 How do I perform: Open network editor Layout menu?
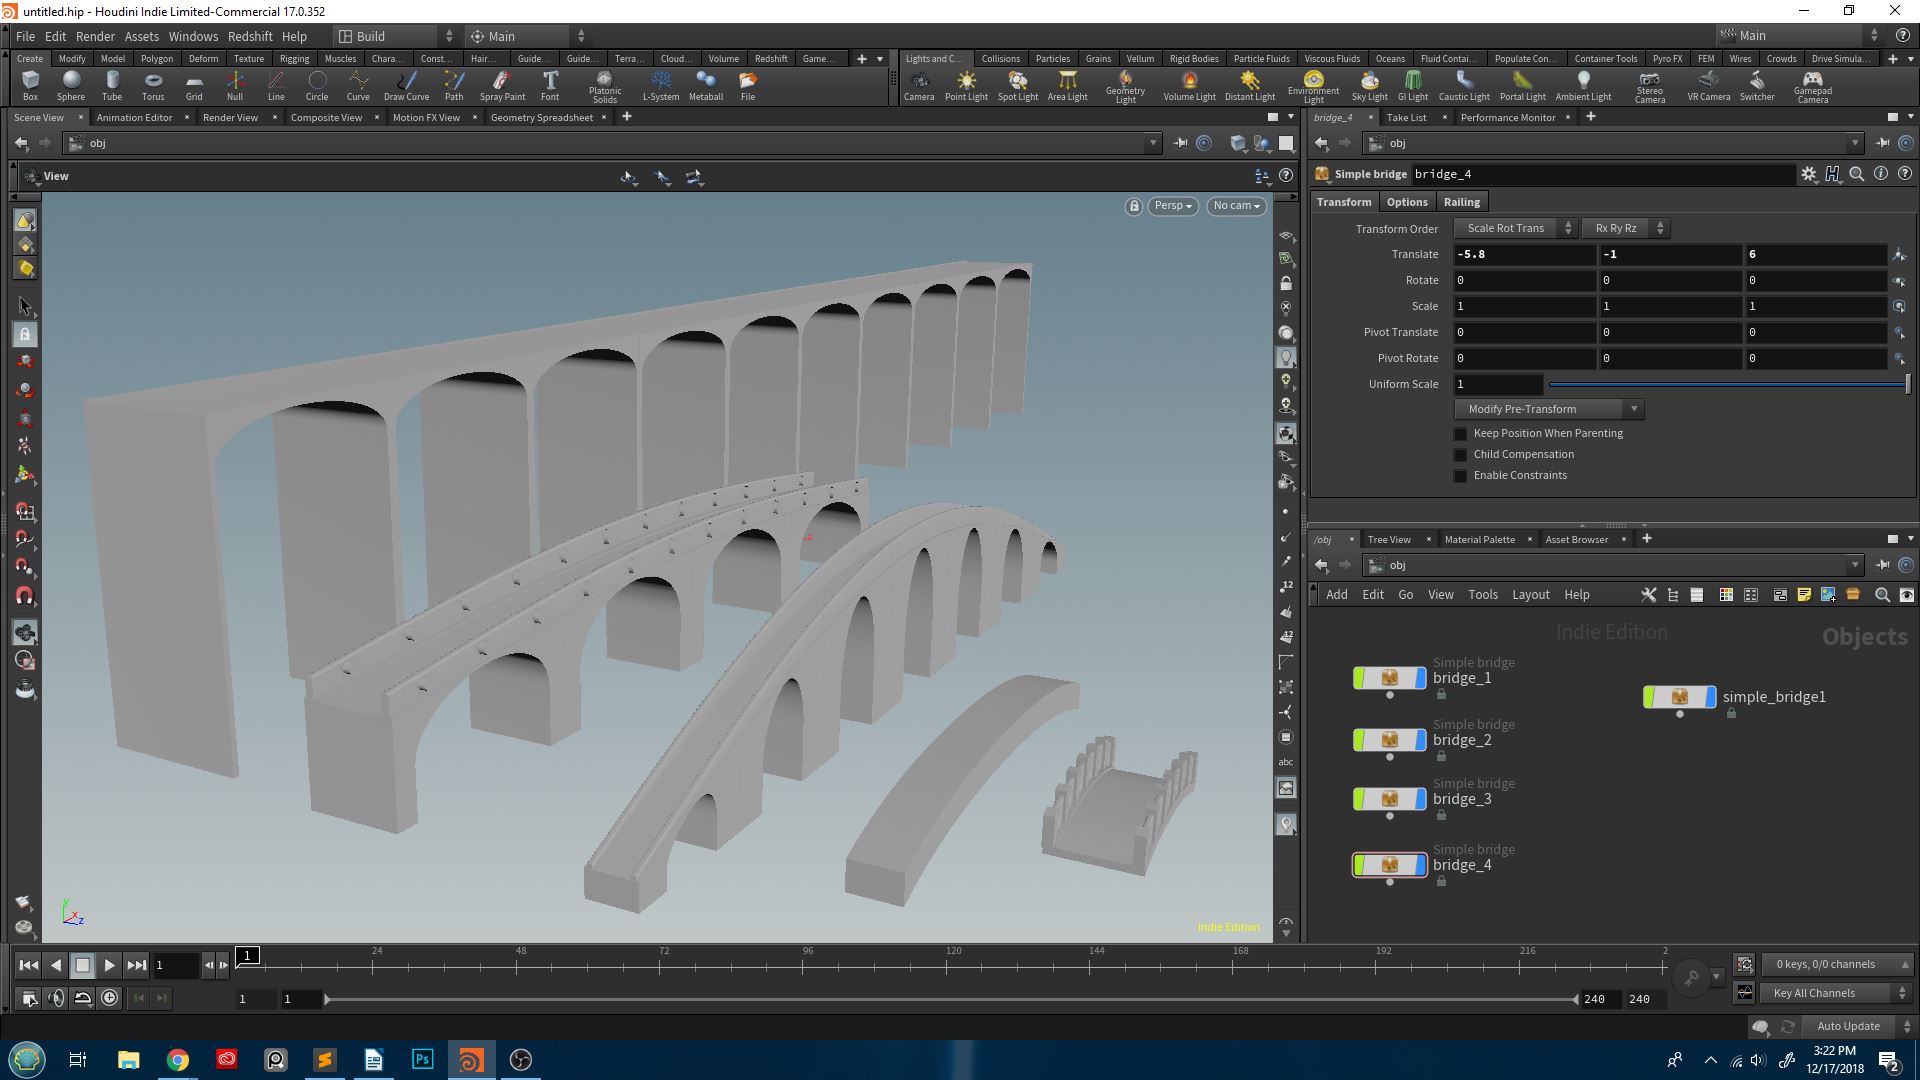(x=1530, y=594)
